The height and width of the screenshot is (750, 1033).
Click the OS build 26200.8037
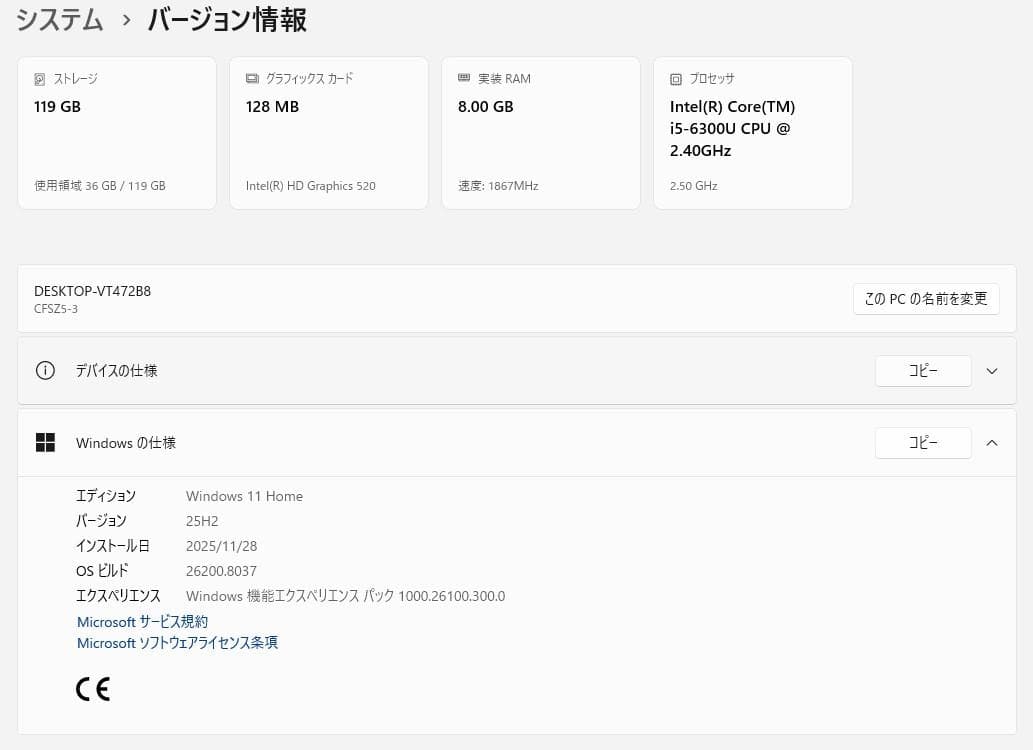[x=221, y=571]
